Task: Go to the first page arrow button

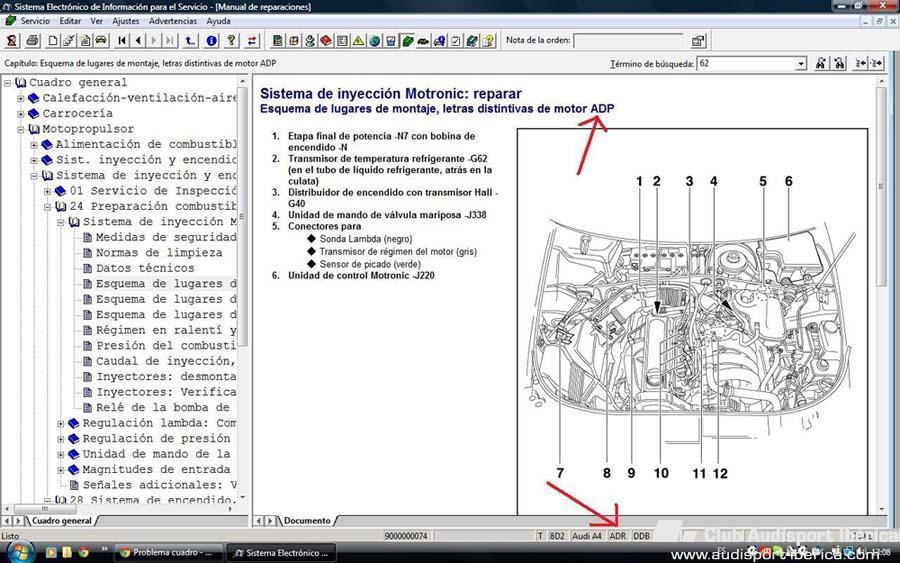Action: tap(122, 41)
